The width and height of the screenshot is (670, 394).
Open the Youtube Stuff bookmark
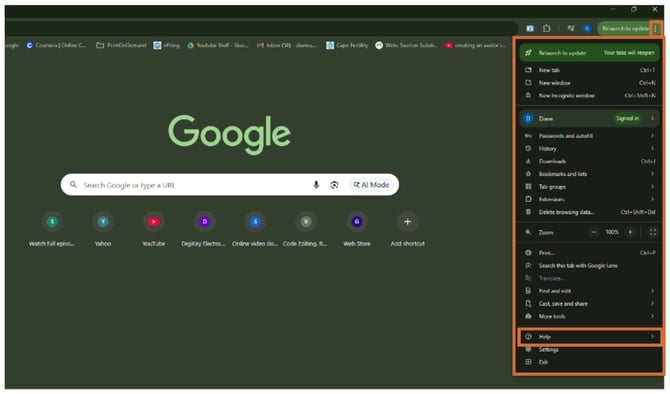[x=218, y=45]
